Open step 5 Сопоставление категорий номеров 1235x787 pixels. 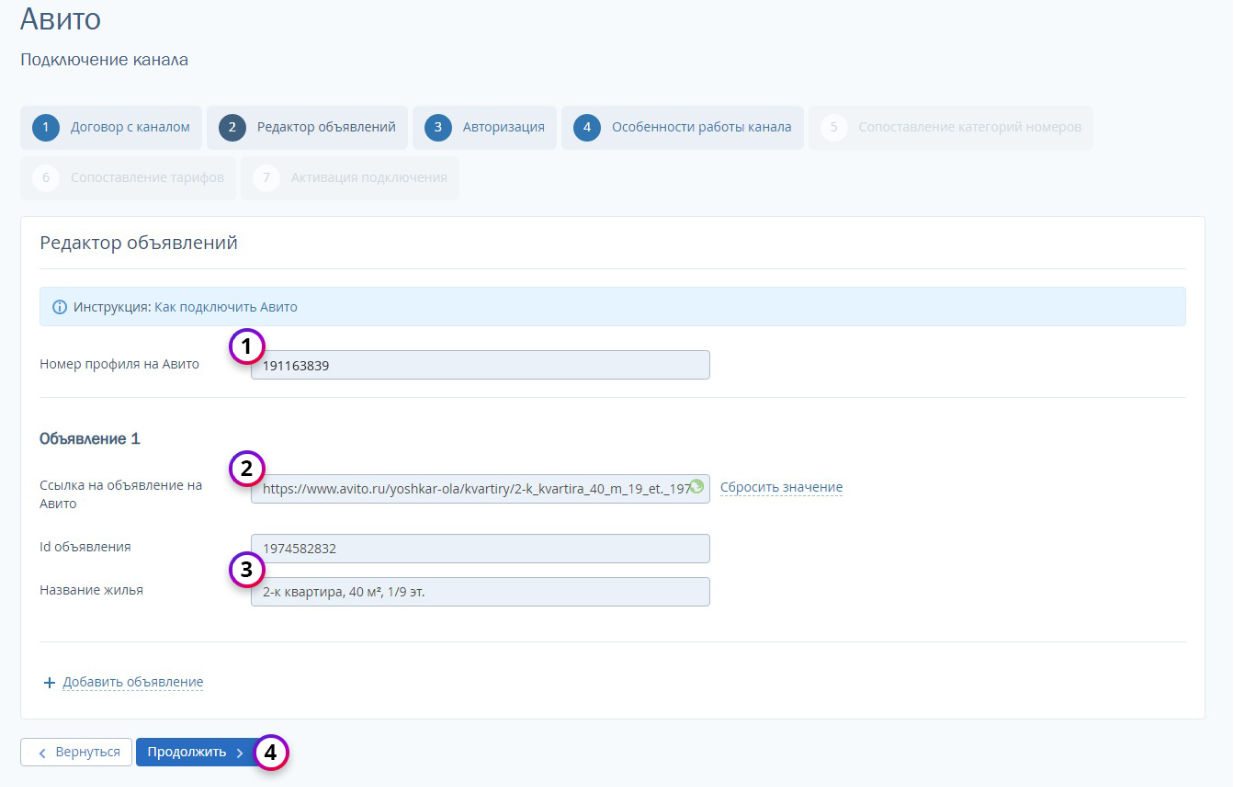pyautogui.click(x=951, y=128)
